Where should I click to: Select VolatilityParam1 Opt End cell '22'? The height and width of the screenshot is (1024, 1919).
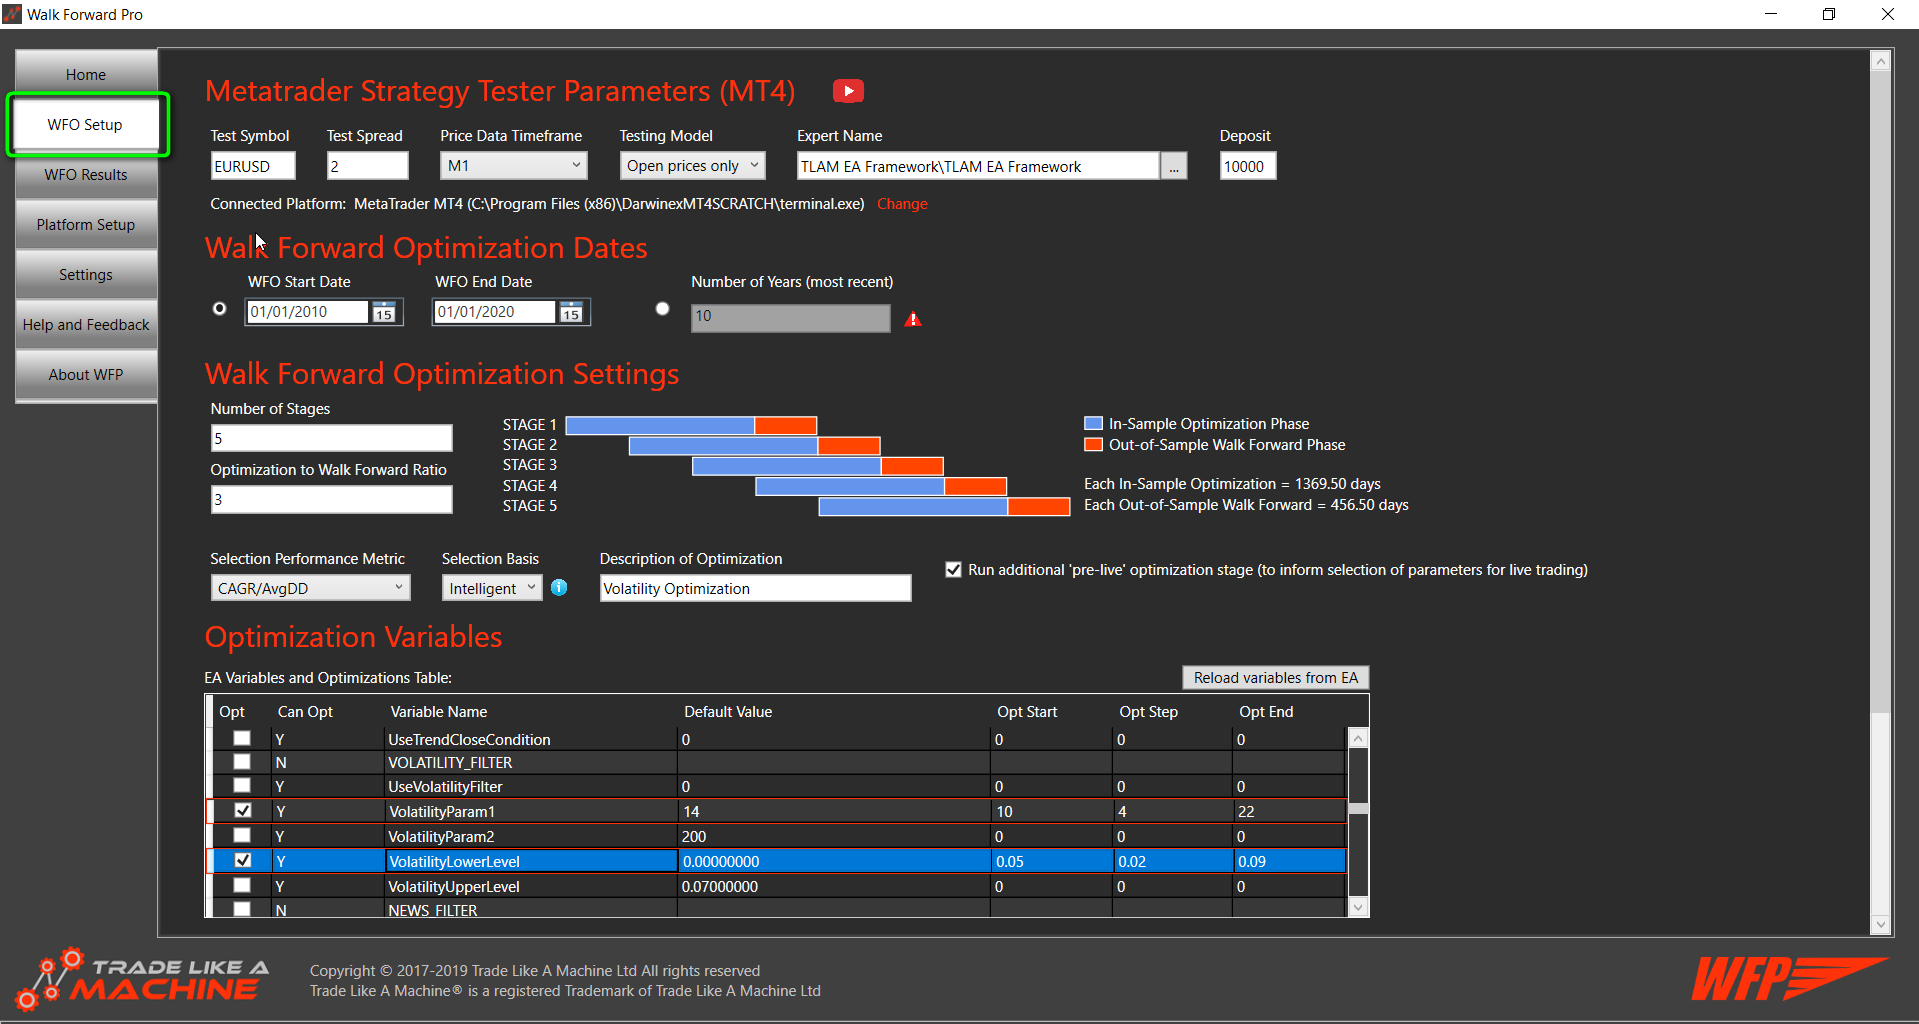1289,811
